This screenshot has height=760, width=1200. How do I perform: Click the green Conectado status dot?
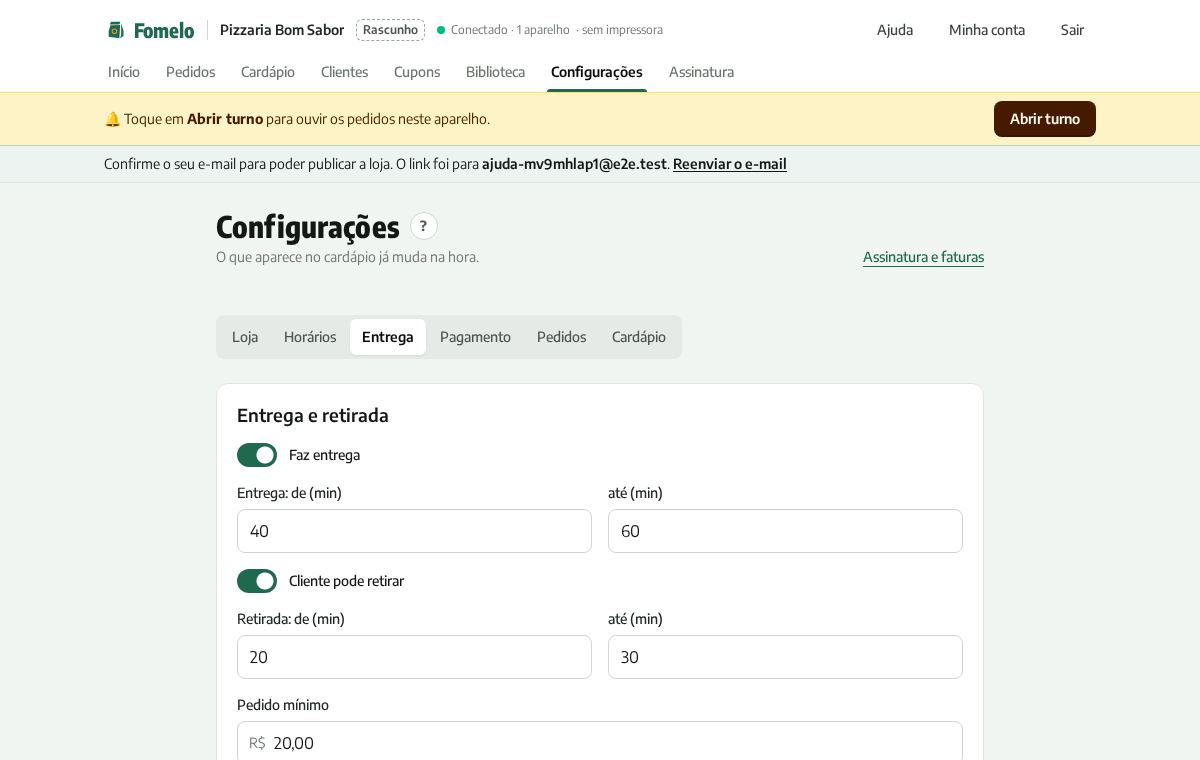click(441, 30)
